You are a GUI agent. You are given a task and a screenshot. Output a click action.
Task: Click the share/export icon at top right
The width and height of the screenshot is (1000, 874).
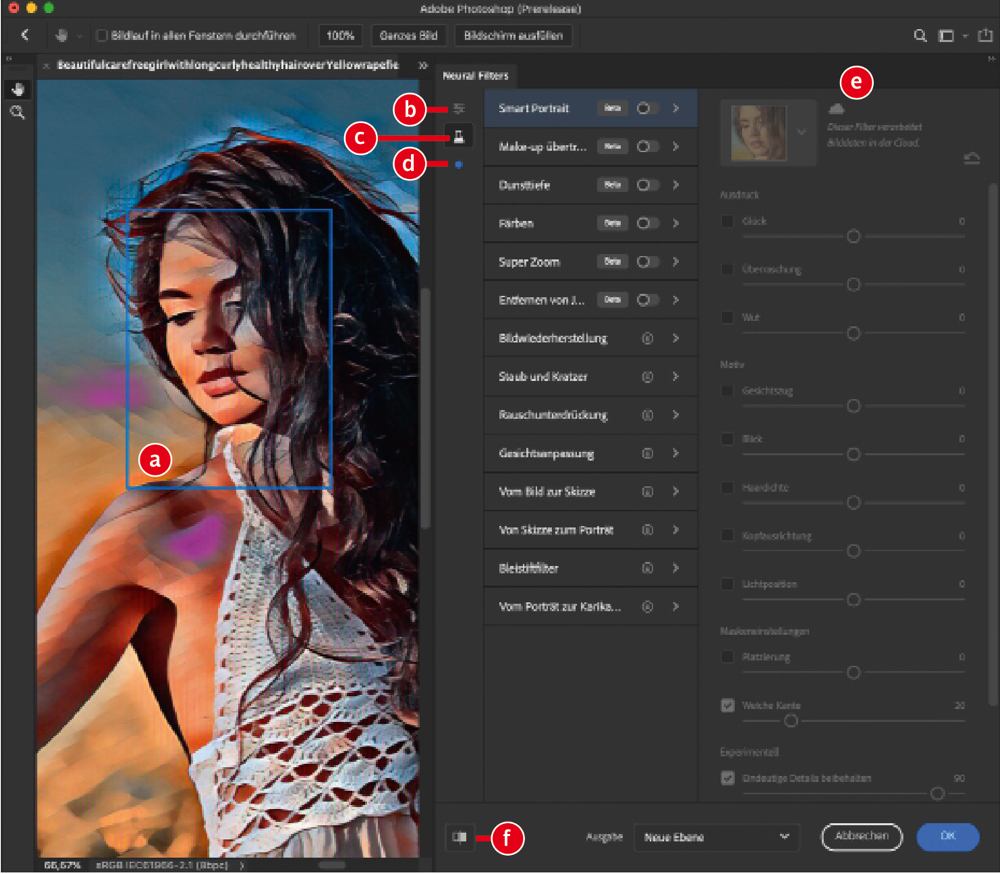coord(983,36)
